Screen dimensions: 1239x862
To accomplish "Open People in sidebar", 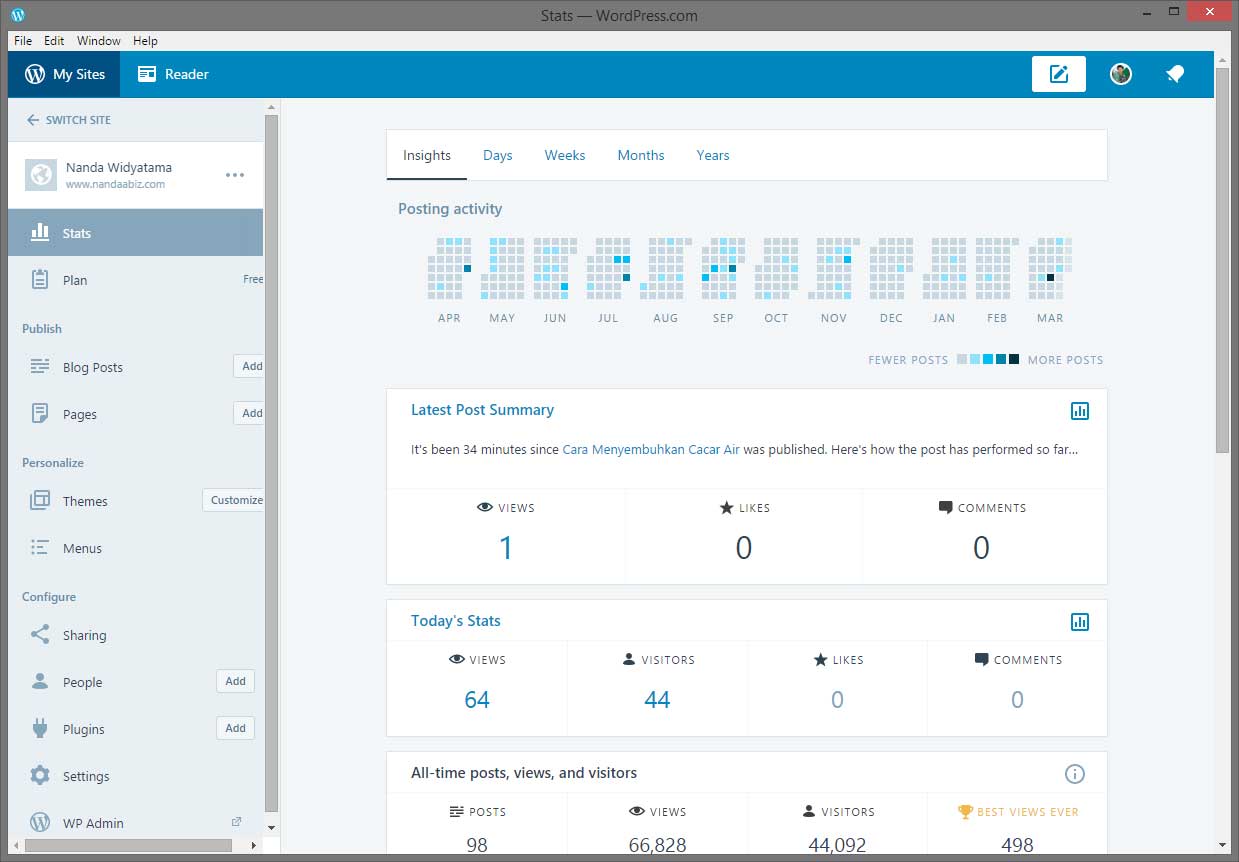I will (82, 682).
